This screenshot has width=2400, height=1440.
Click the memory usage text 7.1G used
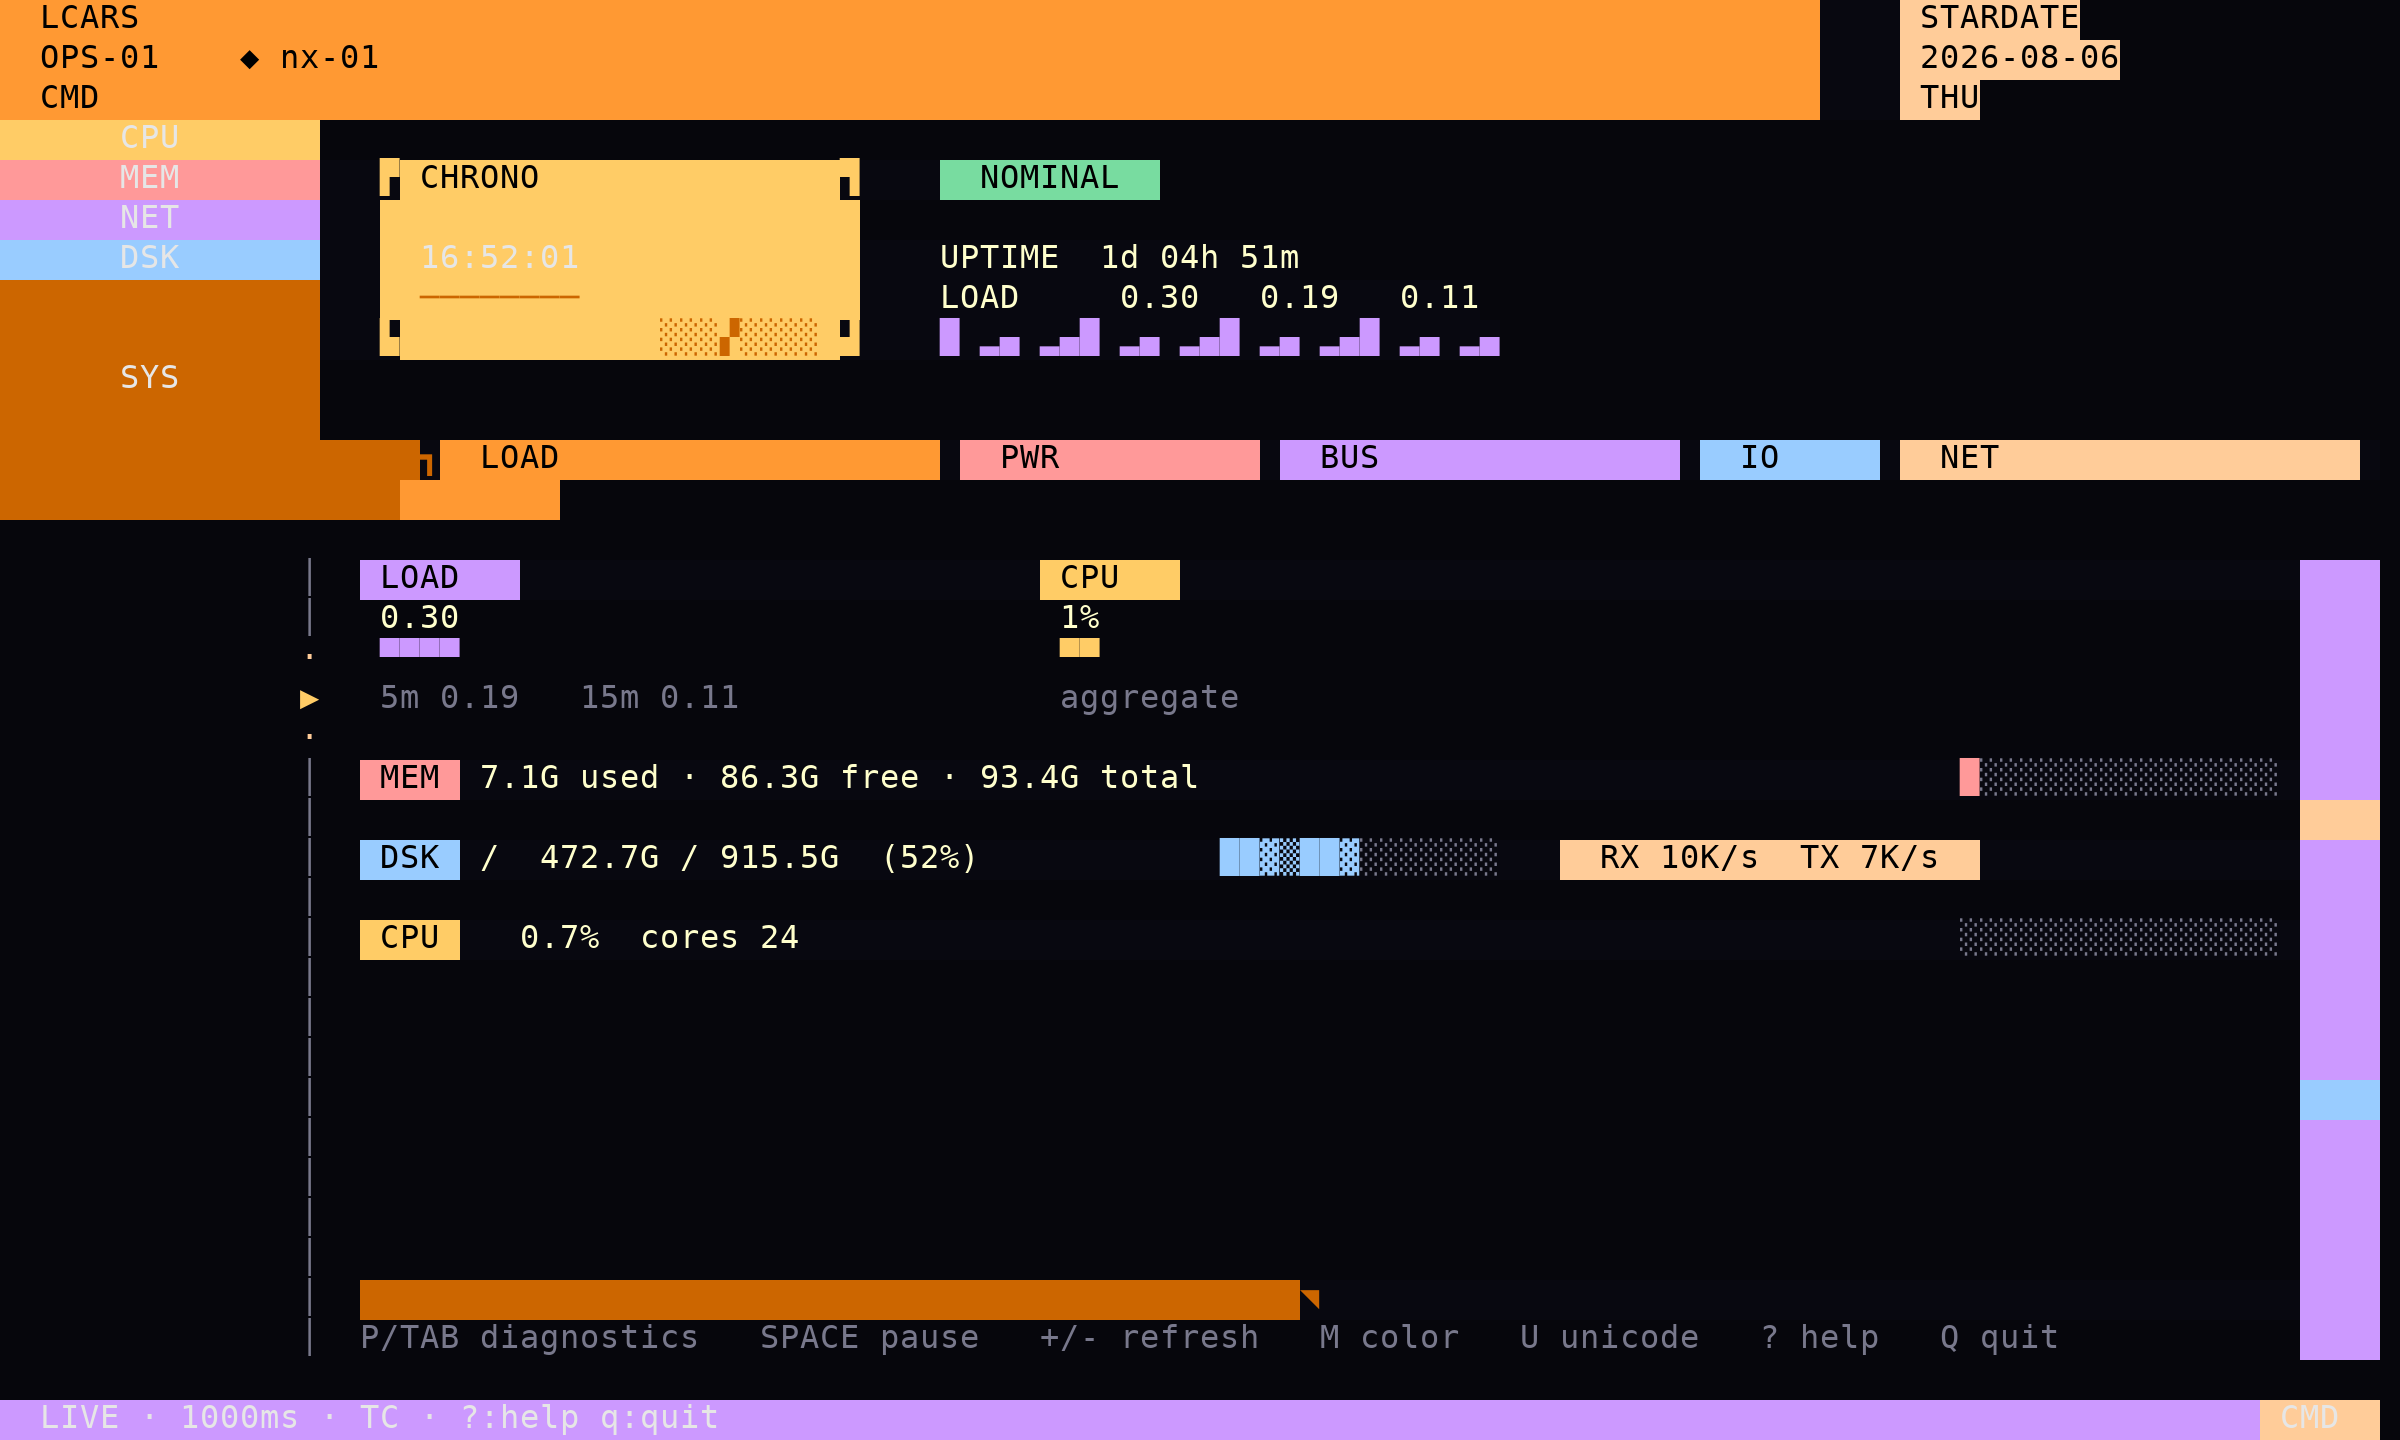click(x=570, y=778)
